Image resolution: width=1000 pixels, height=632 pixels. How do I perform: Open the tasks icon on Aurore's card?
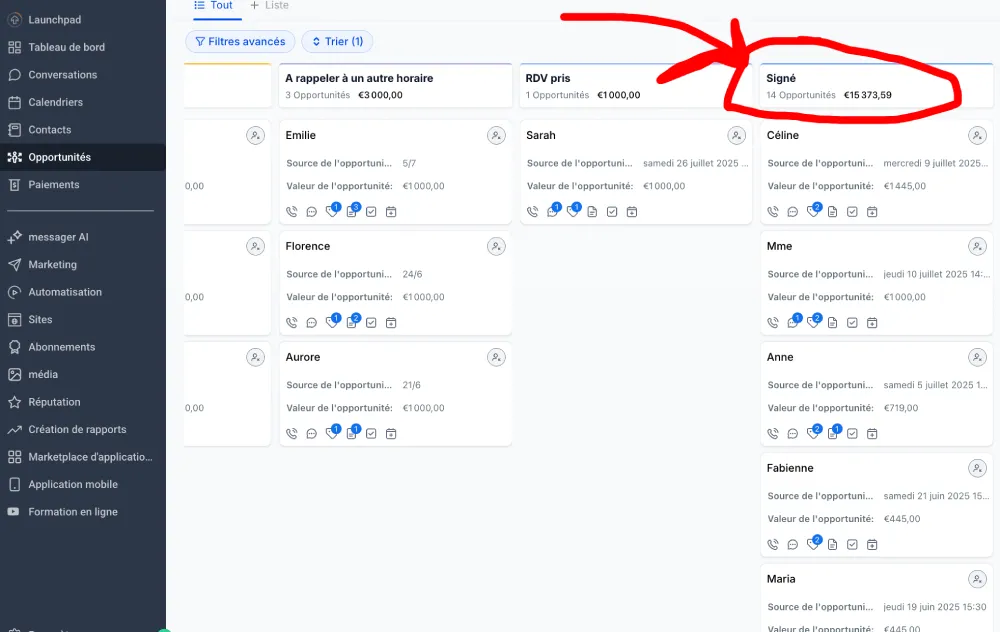(371, 434)
